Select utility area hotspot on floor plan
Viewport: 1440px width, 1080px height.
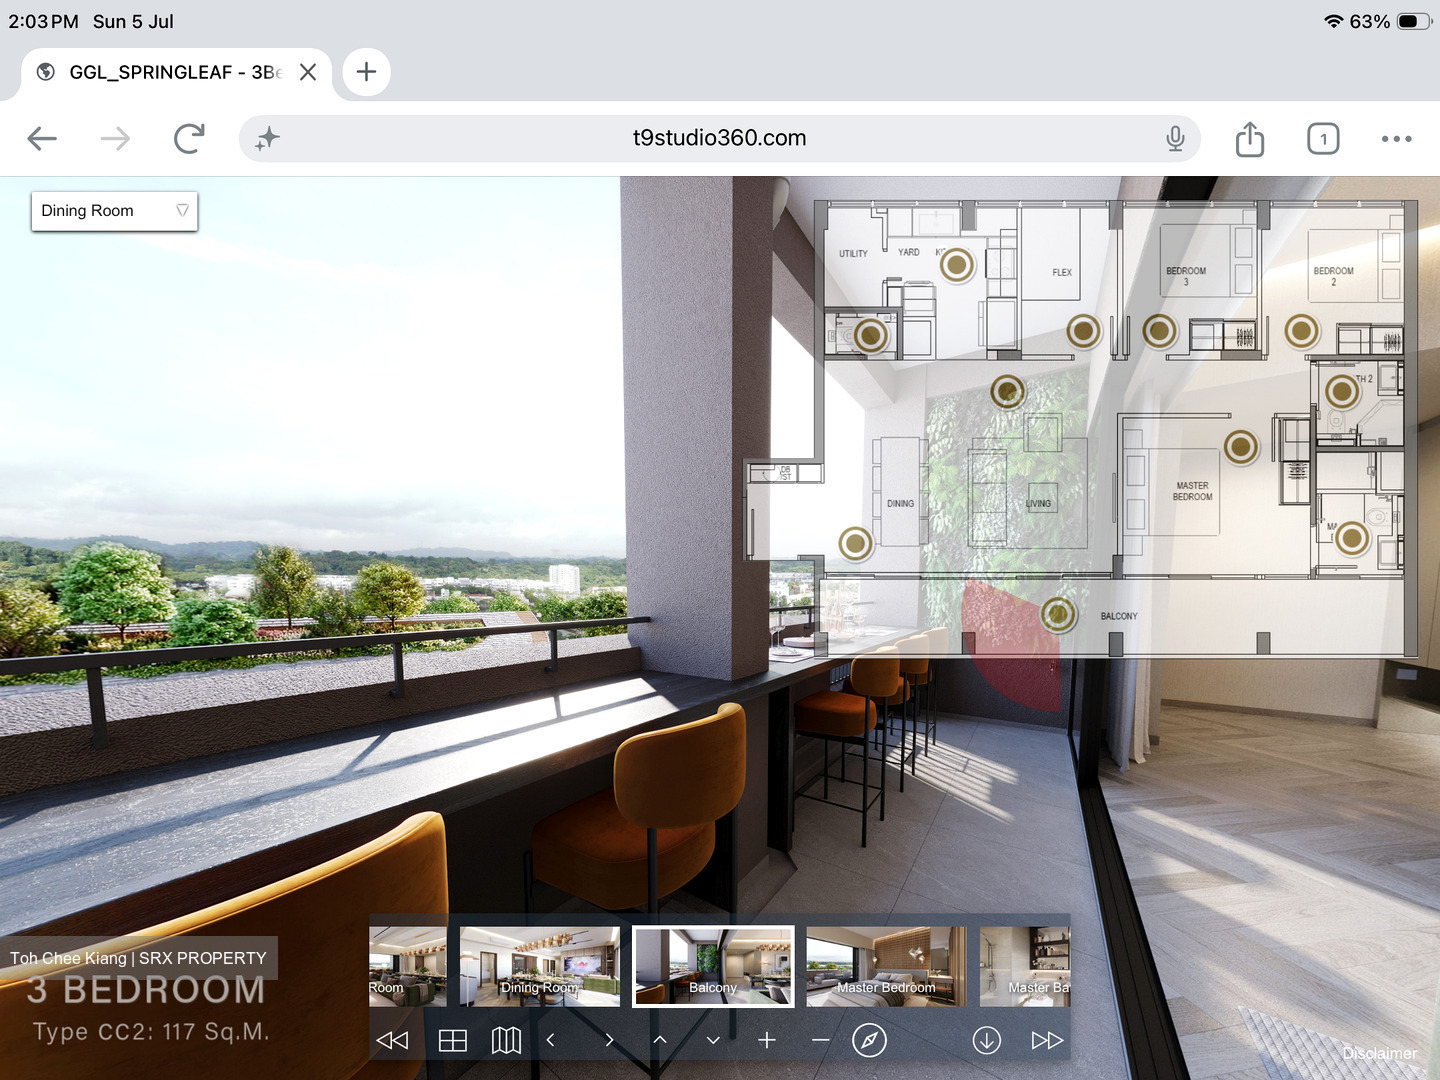[x=871, y=335]
